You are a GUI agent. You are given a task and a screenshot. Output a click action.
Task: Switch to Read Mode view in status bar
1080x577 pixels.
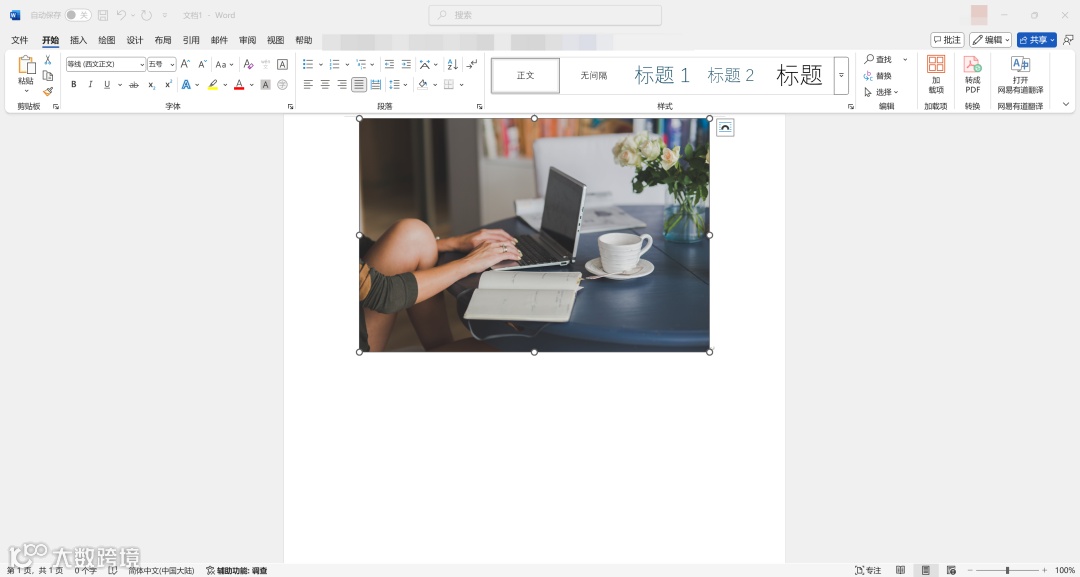[900, 570]
